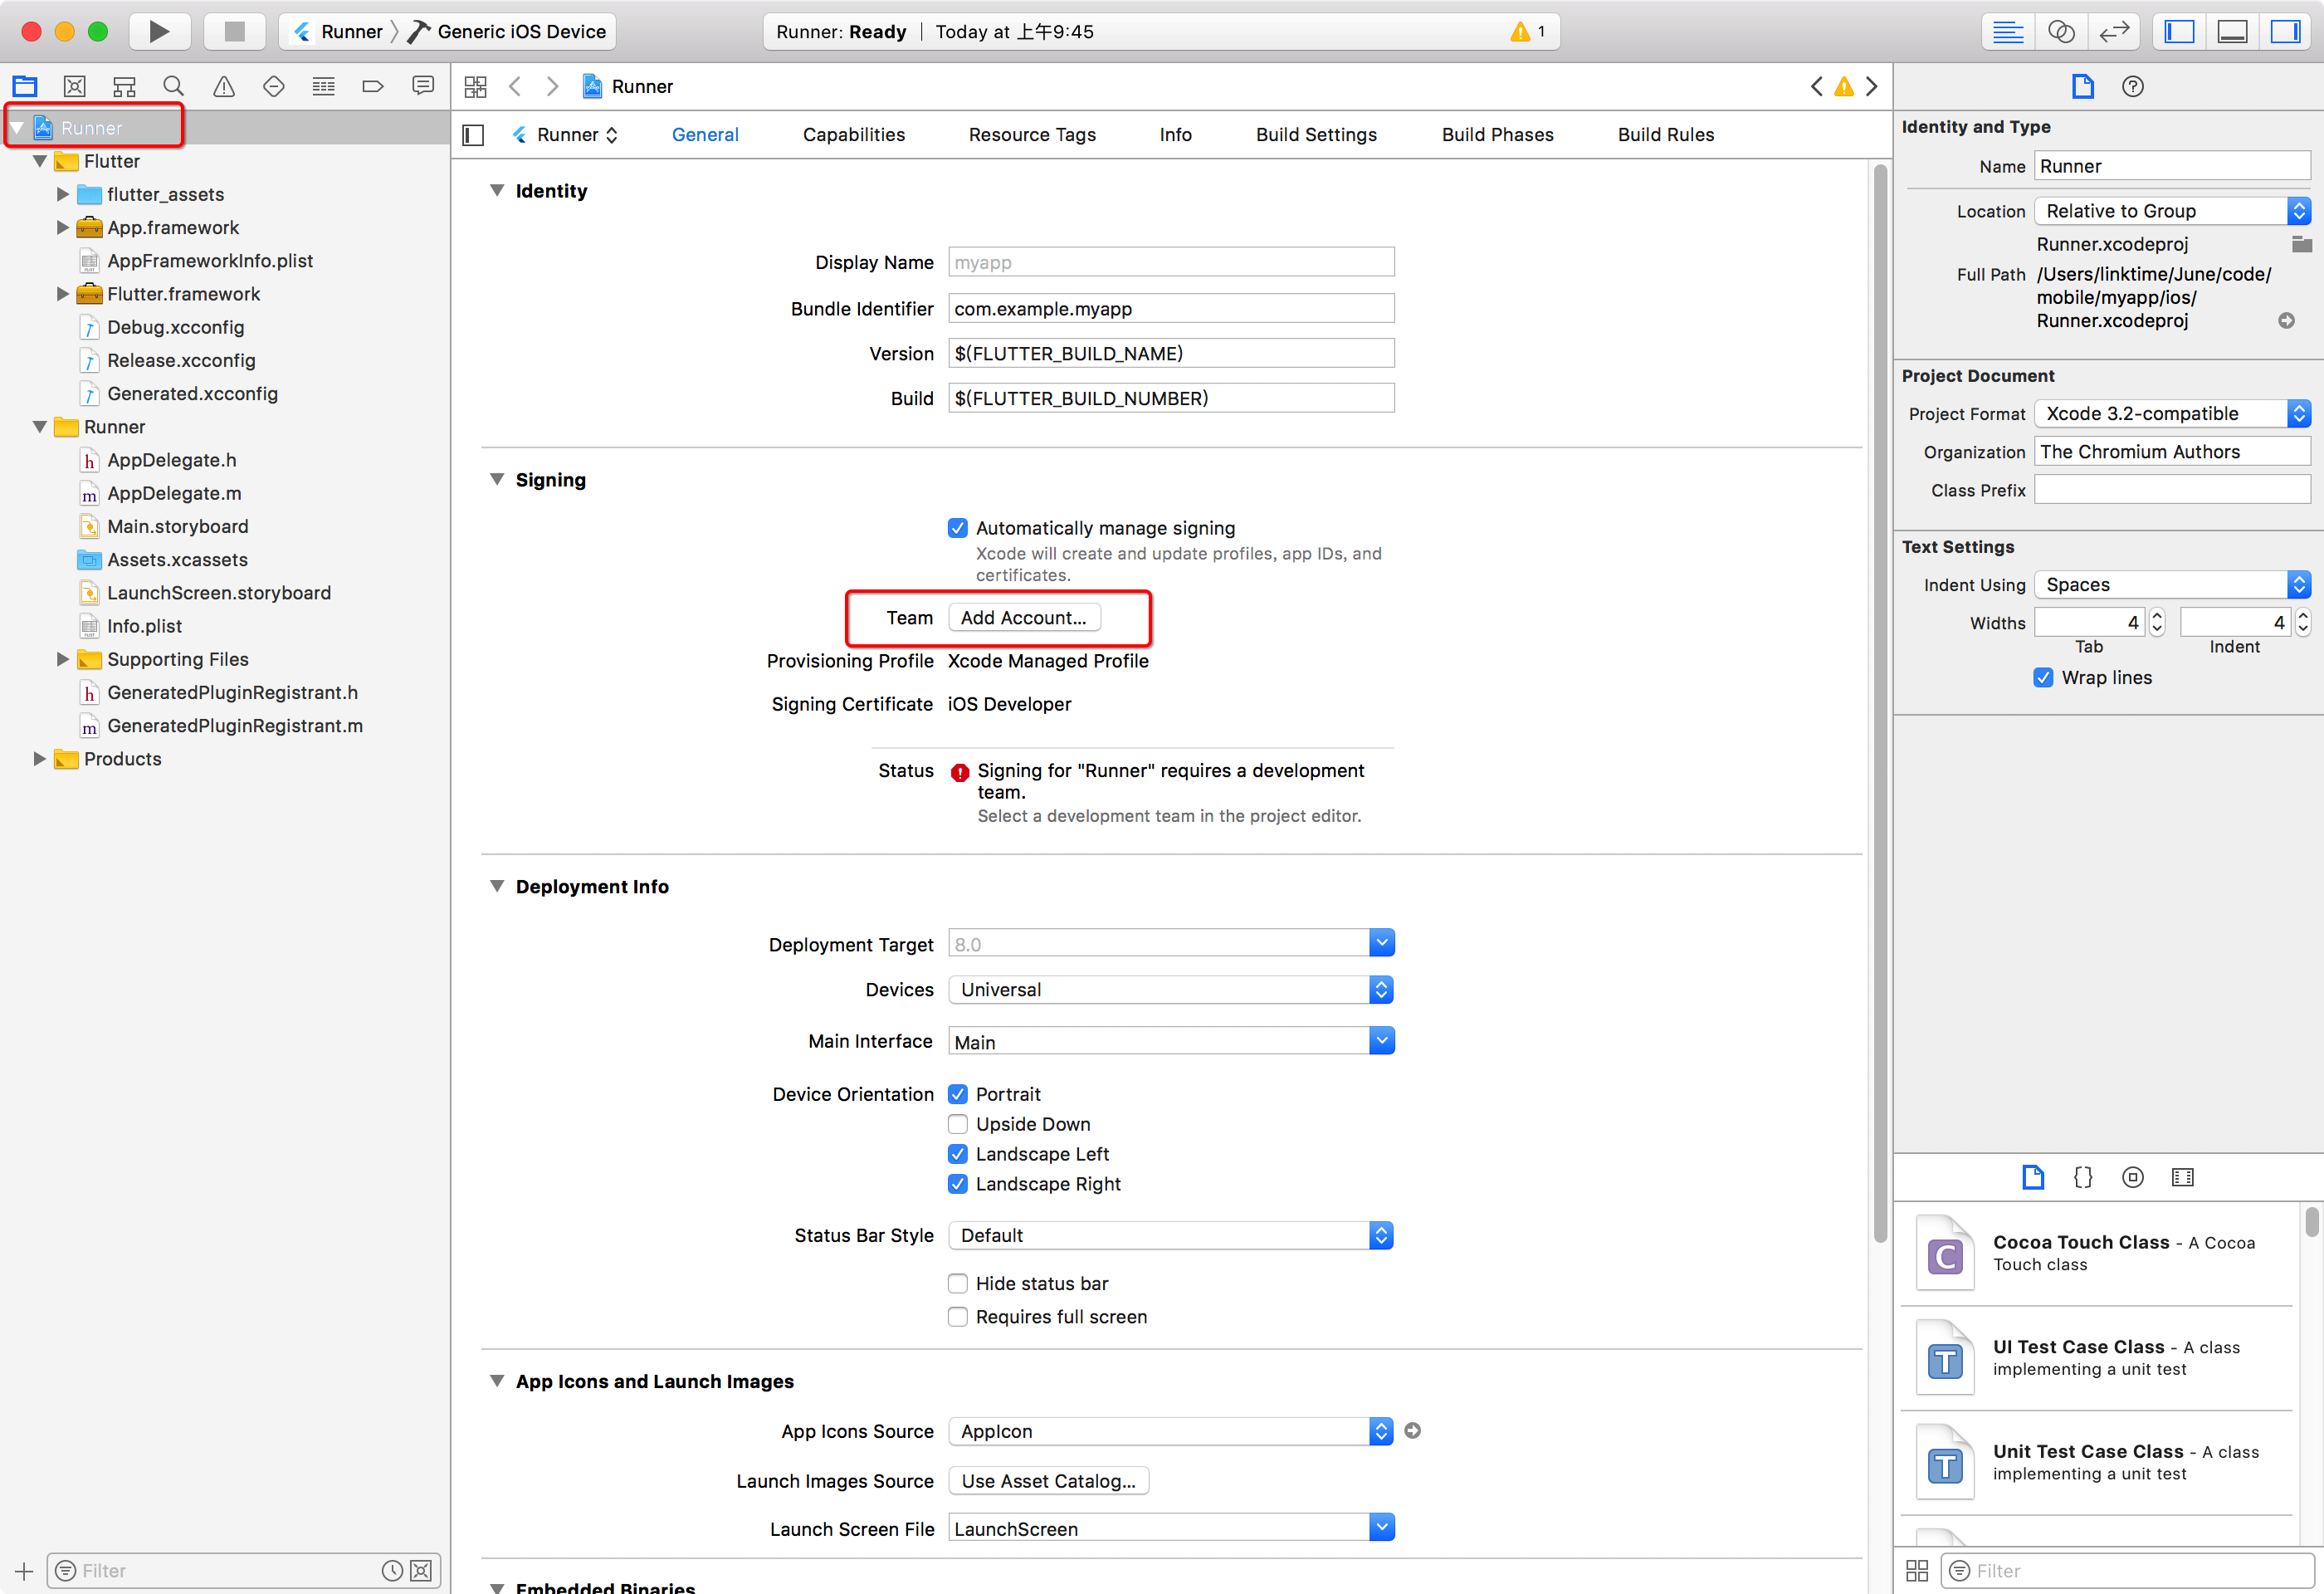Viewport: 2324px width, 1594px height.
Task: Click the Stop build button
Action: coord(234,31)
